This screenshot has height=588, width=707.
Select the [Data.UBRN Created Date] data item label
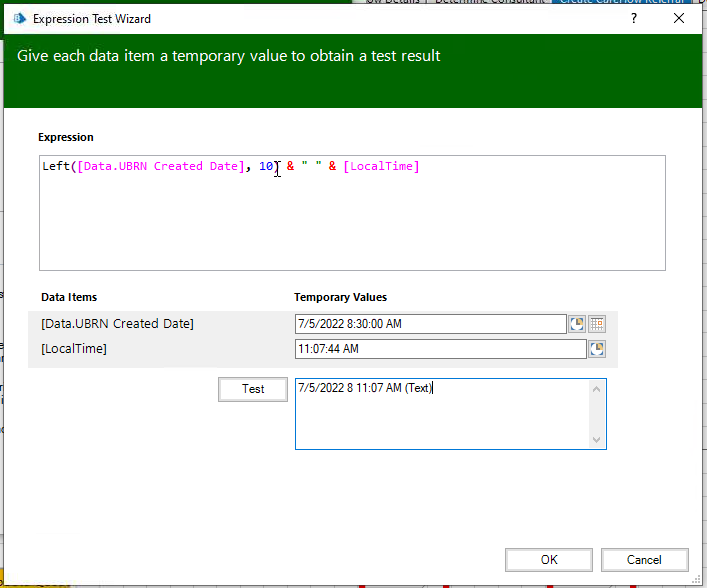click(117, 324)
